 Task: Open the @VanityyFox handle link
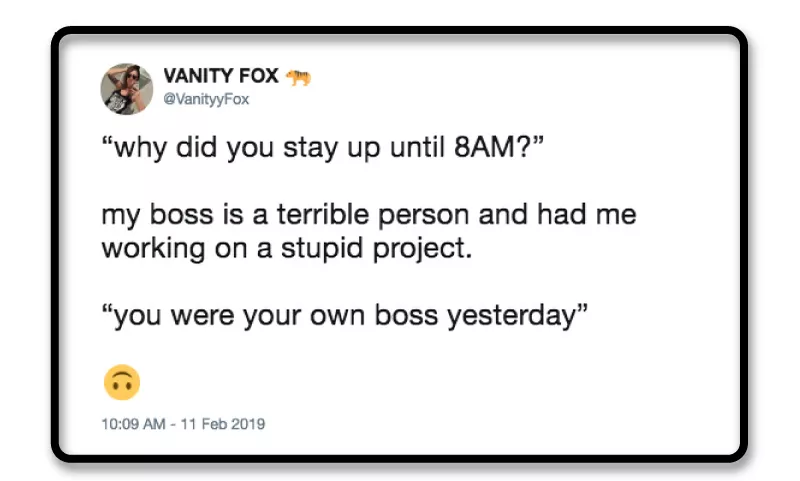coord(205,99)
